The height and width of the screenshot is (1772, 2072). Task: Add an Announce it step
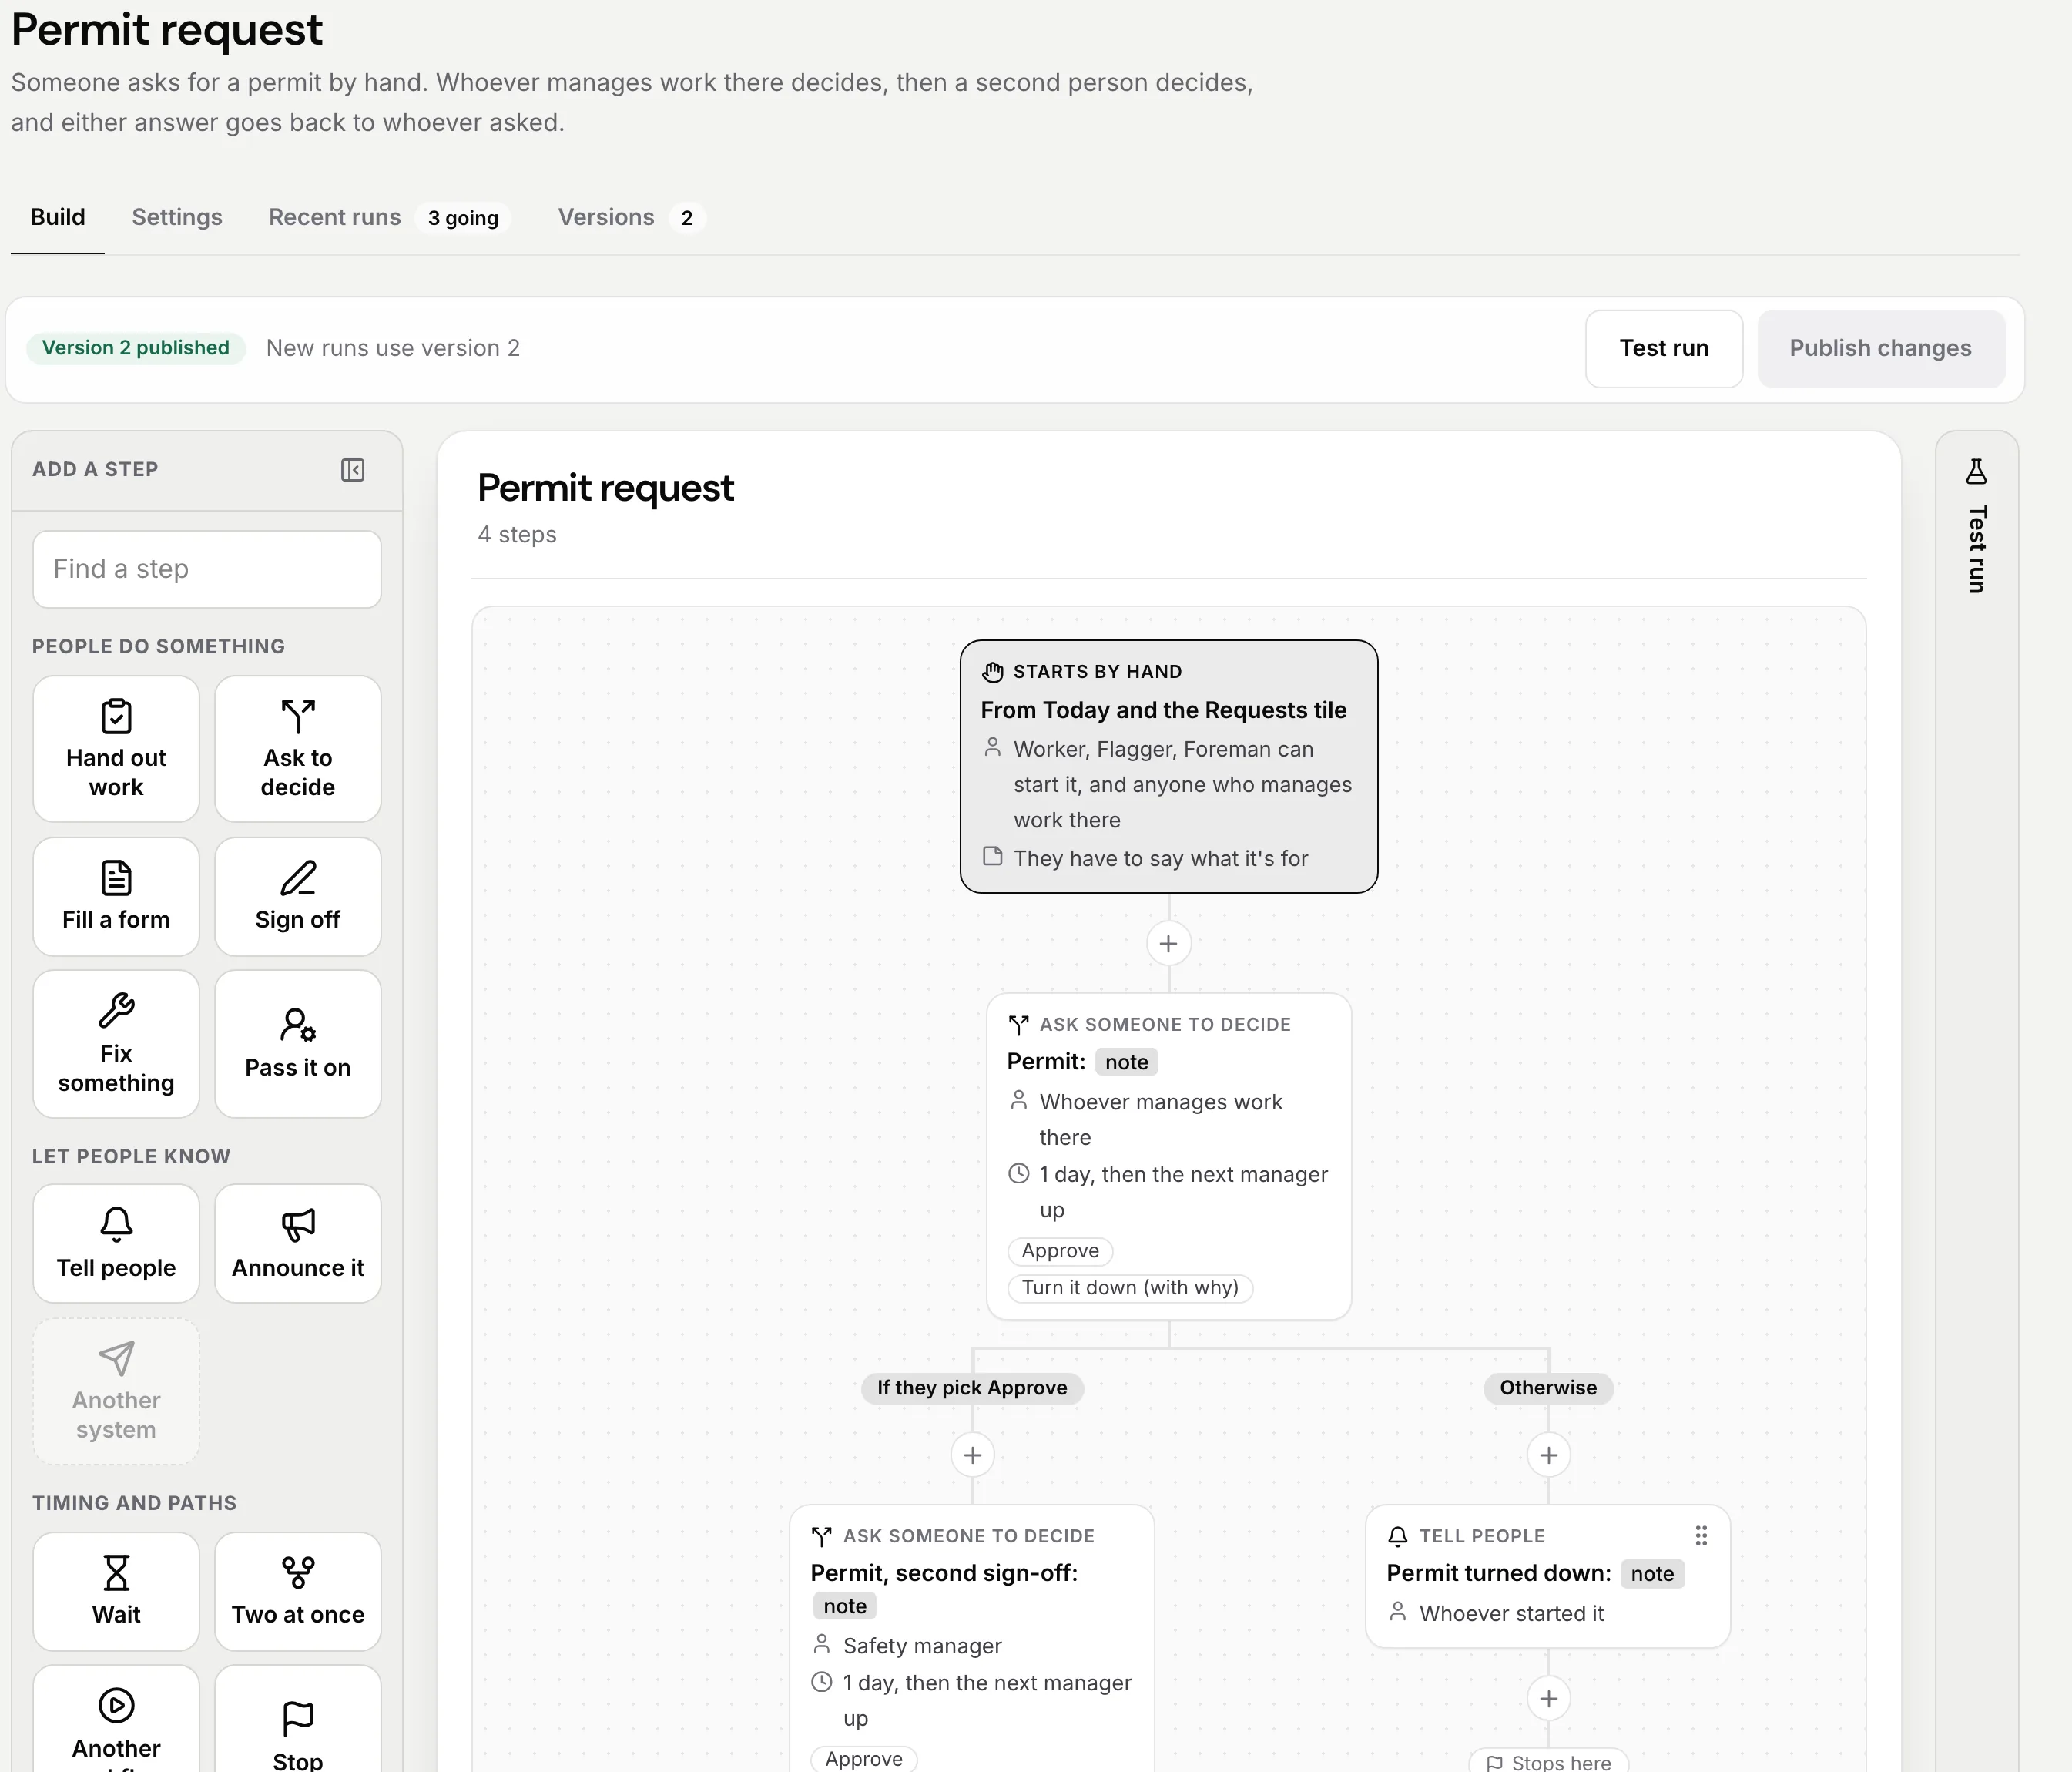pyautogui.click(x=298, y=1243)
